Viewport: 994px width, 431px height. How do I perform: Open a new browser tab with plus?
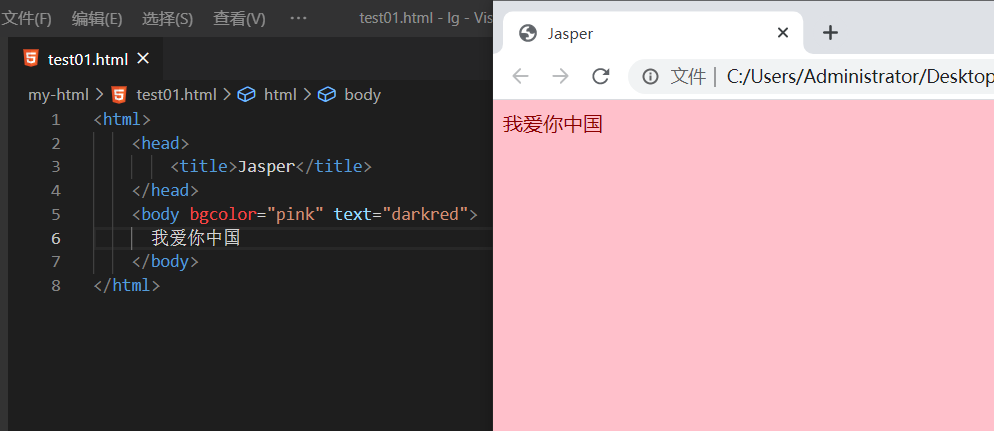point(829,33)
